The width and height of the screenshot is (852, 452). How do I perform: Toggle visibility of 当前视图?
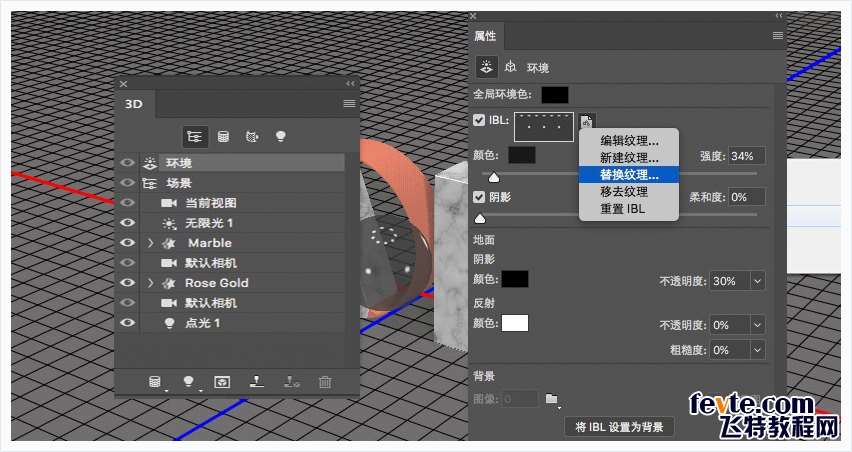128,203
